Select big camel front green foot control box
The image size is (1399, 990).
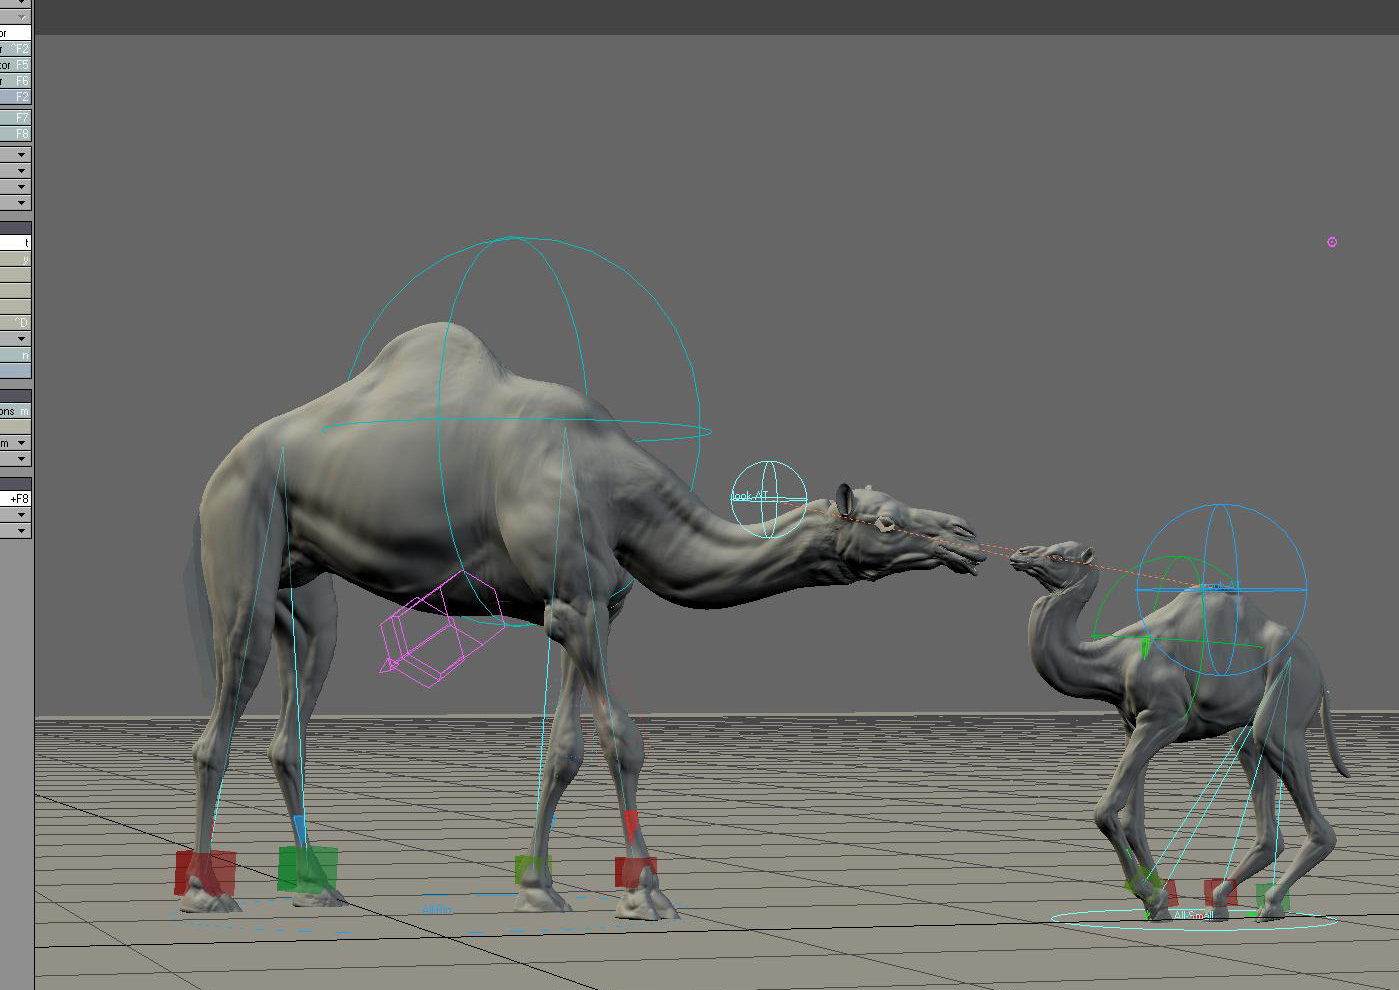click(x=532, y=869)
